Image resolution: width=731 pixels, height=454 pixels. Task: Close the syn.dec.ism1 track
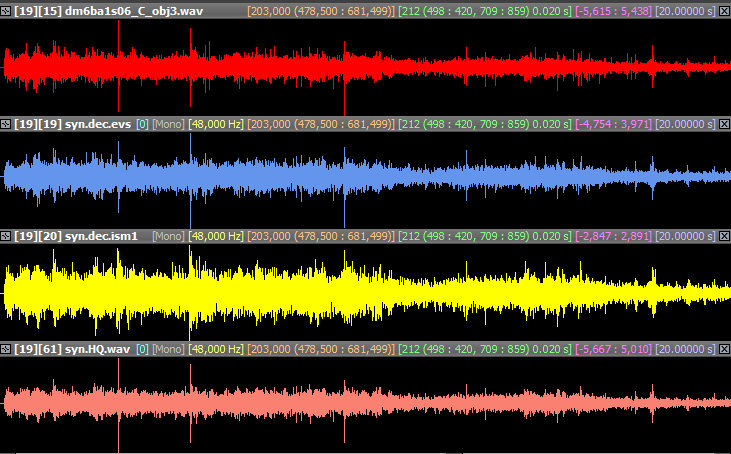724,236
